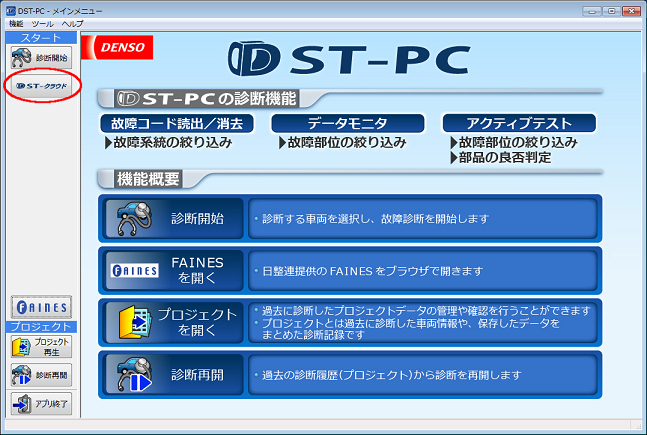The height and width of the screenshot is (435, 647).
Task: Click the 機能概要 section heading
Action: (x=148, y=179)
